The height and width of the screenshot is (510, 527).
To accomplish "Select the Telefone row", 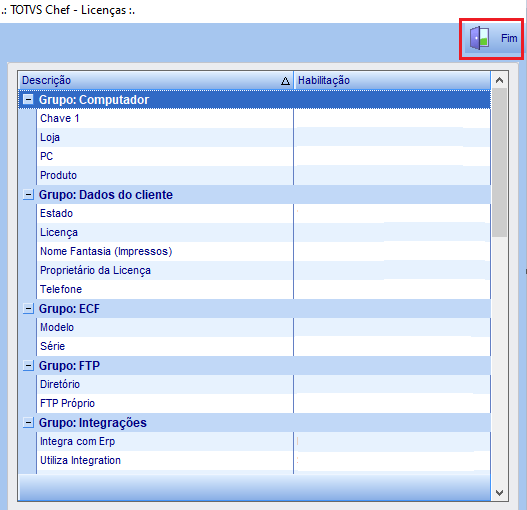I will [264, 289].
